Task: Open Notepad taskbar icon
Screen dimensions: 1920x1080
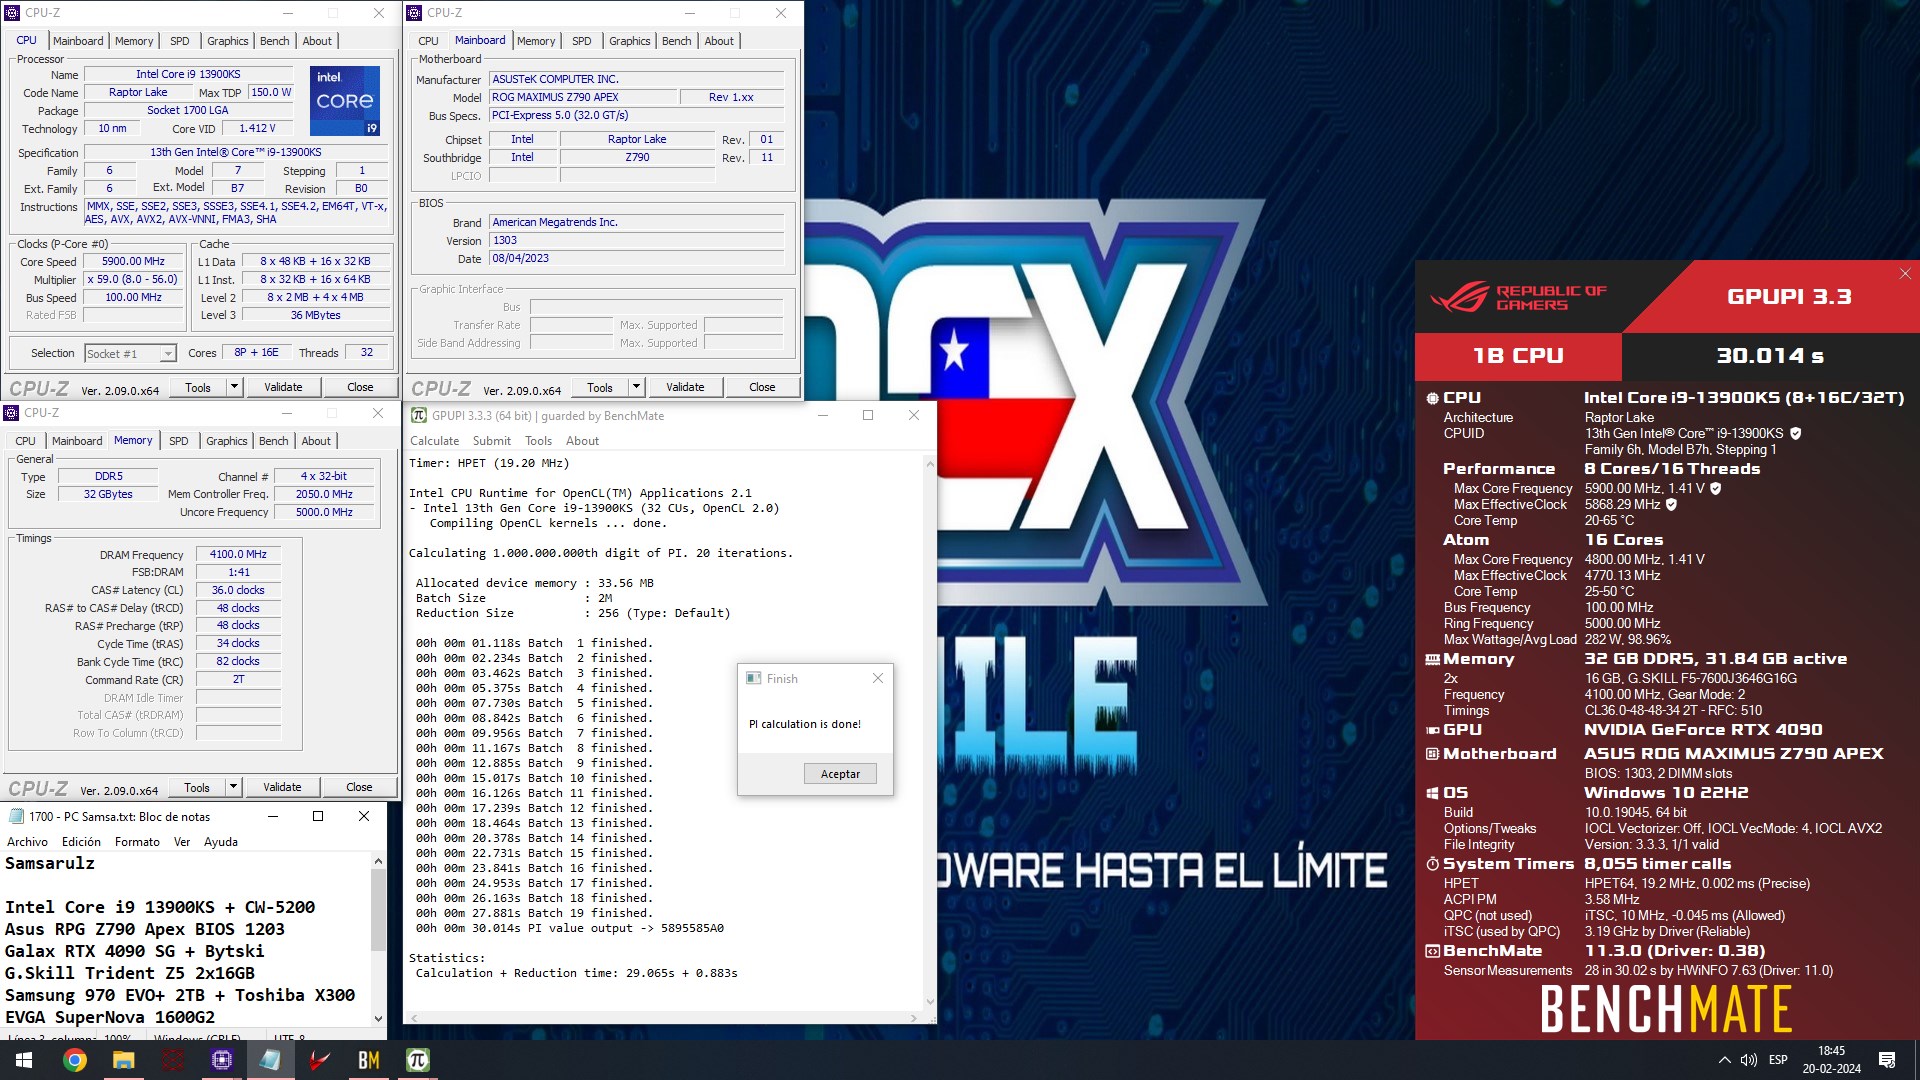Action: [x=270, y=1060]
